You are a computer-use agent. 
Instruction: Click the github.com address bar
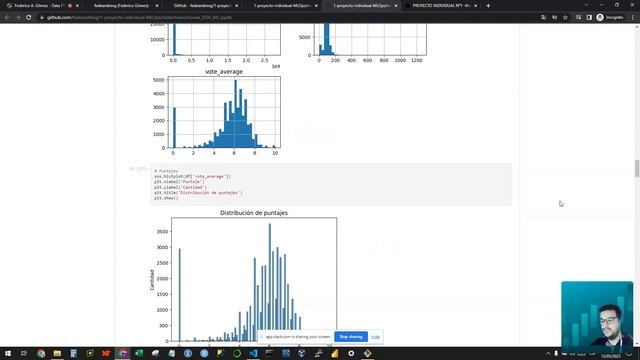pyautogui.click(x=286, y=18)
